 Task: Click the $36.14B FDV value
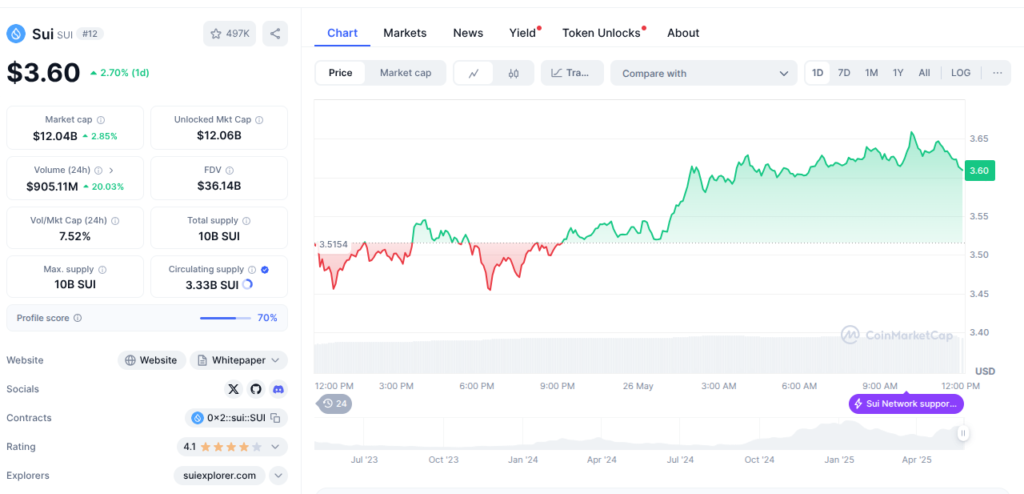click(x=219, y=186)
